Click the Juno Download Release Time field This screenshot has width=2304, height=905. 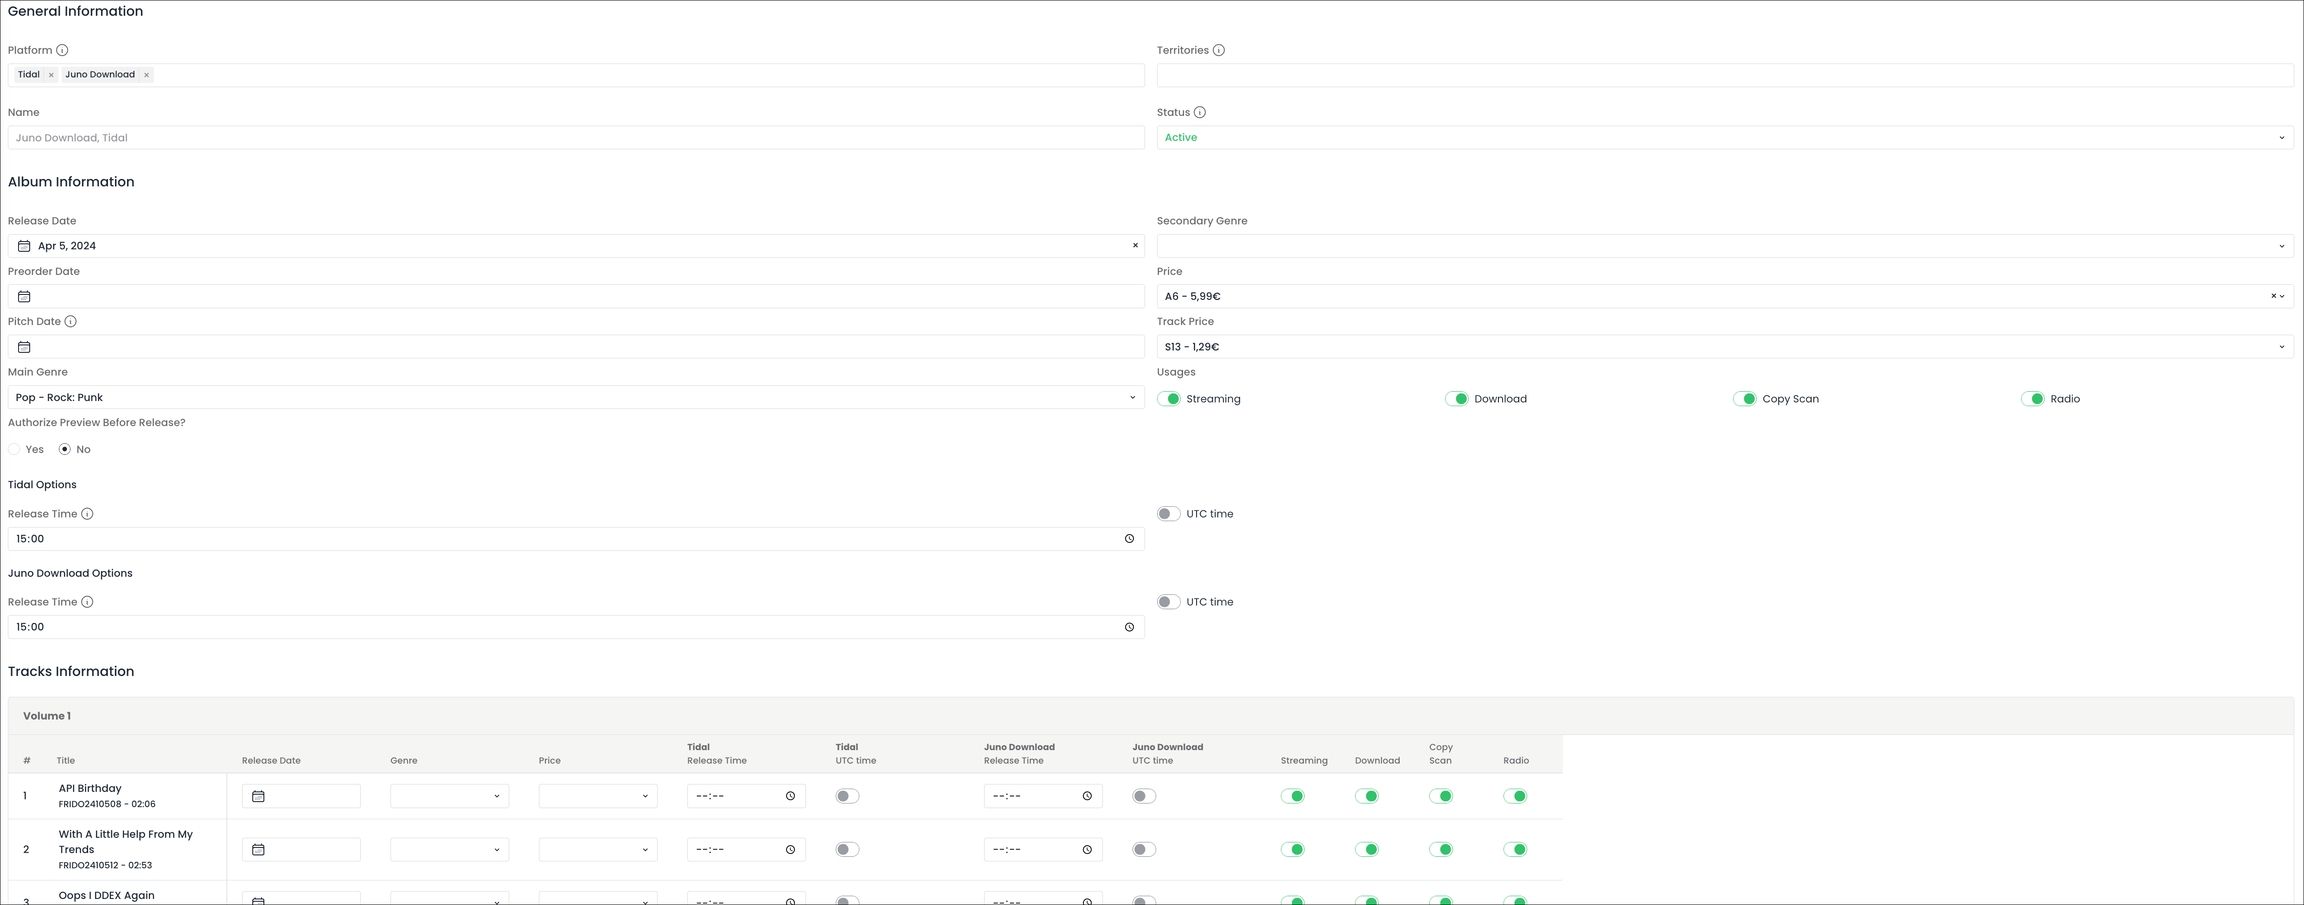tap(576, 627)
